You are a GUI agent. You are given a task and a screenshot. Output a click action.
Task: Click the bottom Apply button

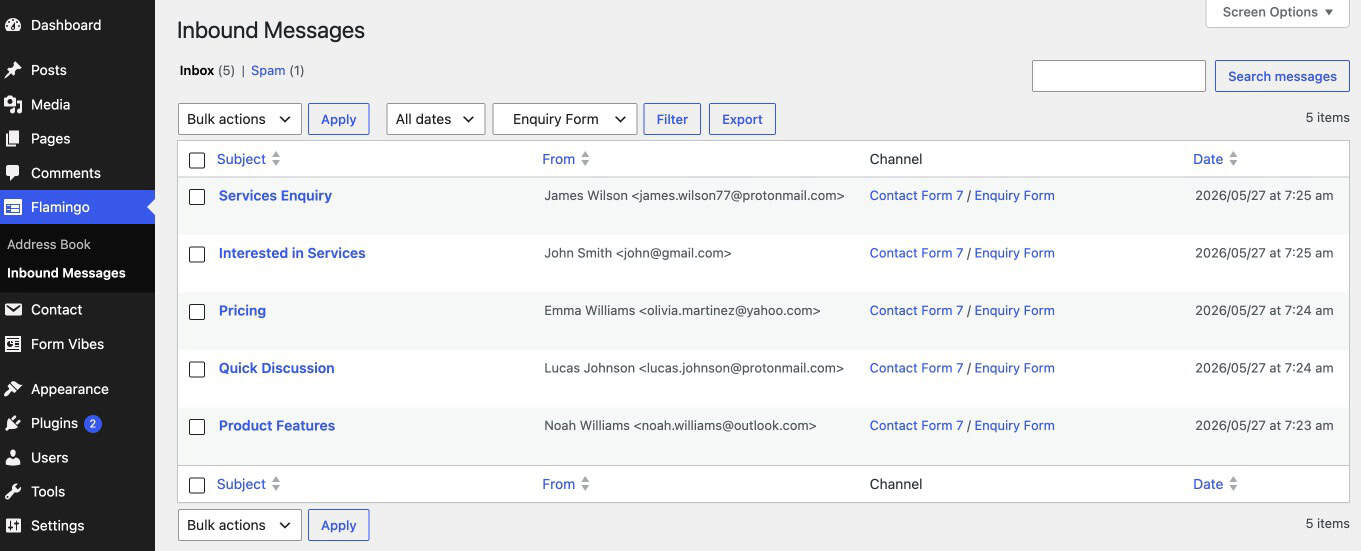point(339,525)
